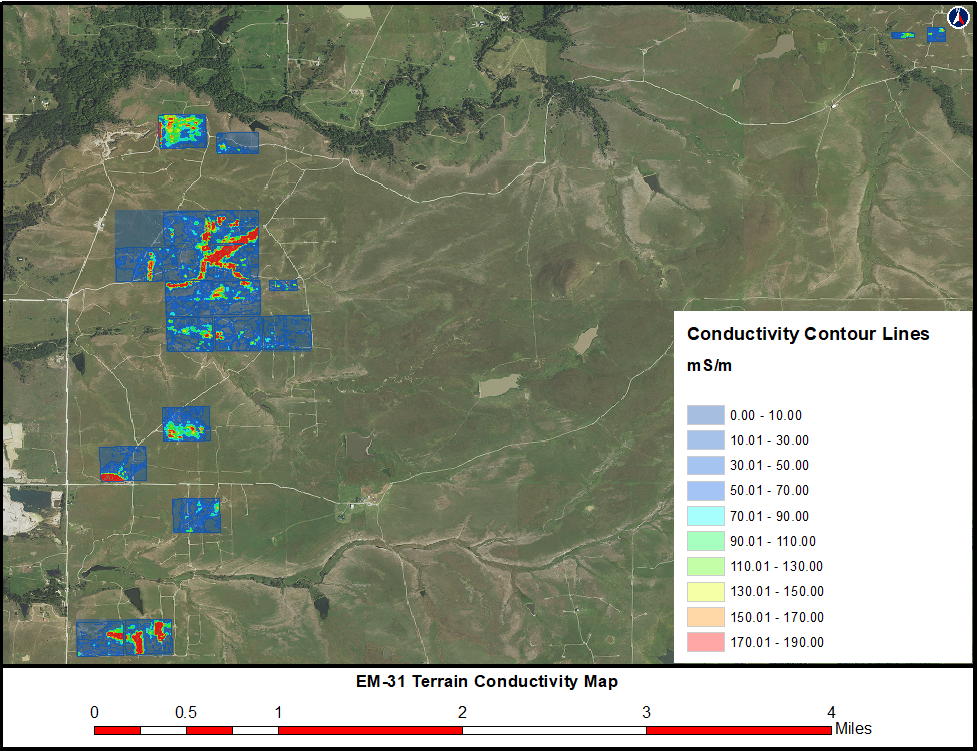Viewport: 978px width, 751px height.
Task: Click the Conductivity Contour Lines legend title
Action: pos(809,333)
